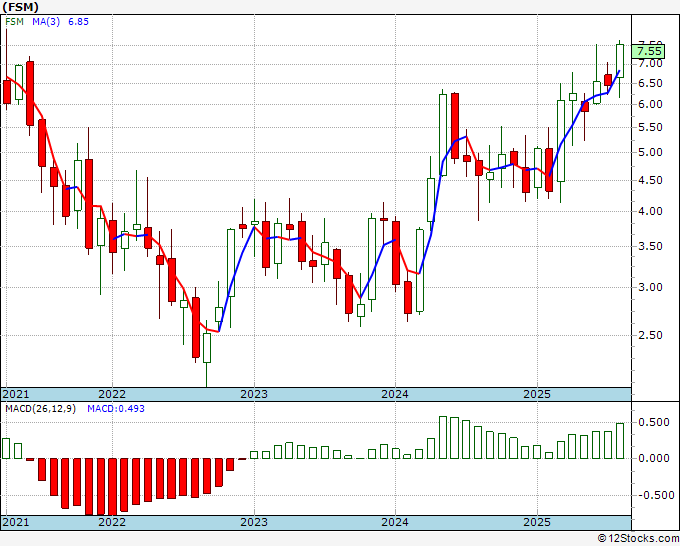Click 2023 on the price chart time axis
This screenshot has width=680, height=546.
pos(254,394)
